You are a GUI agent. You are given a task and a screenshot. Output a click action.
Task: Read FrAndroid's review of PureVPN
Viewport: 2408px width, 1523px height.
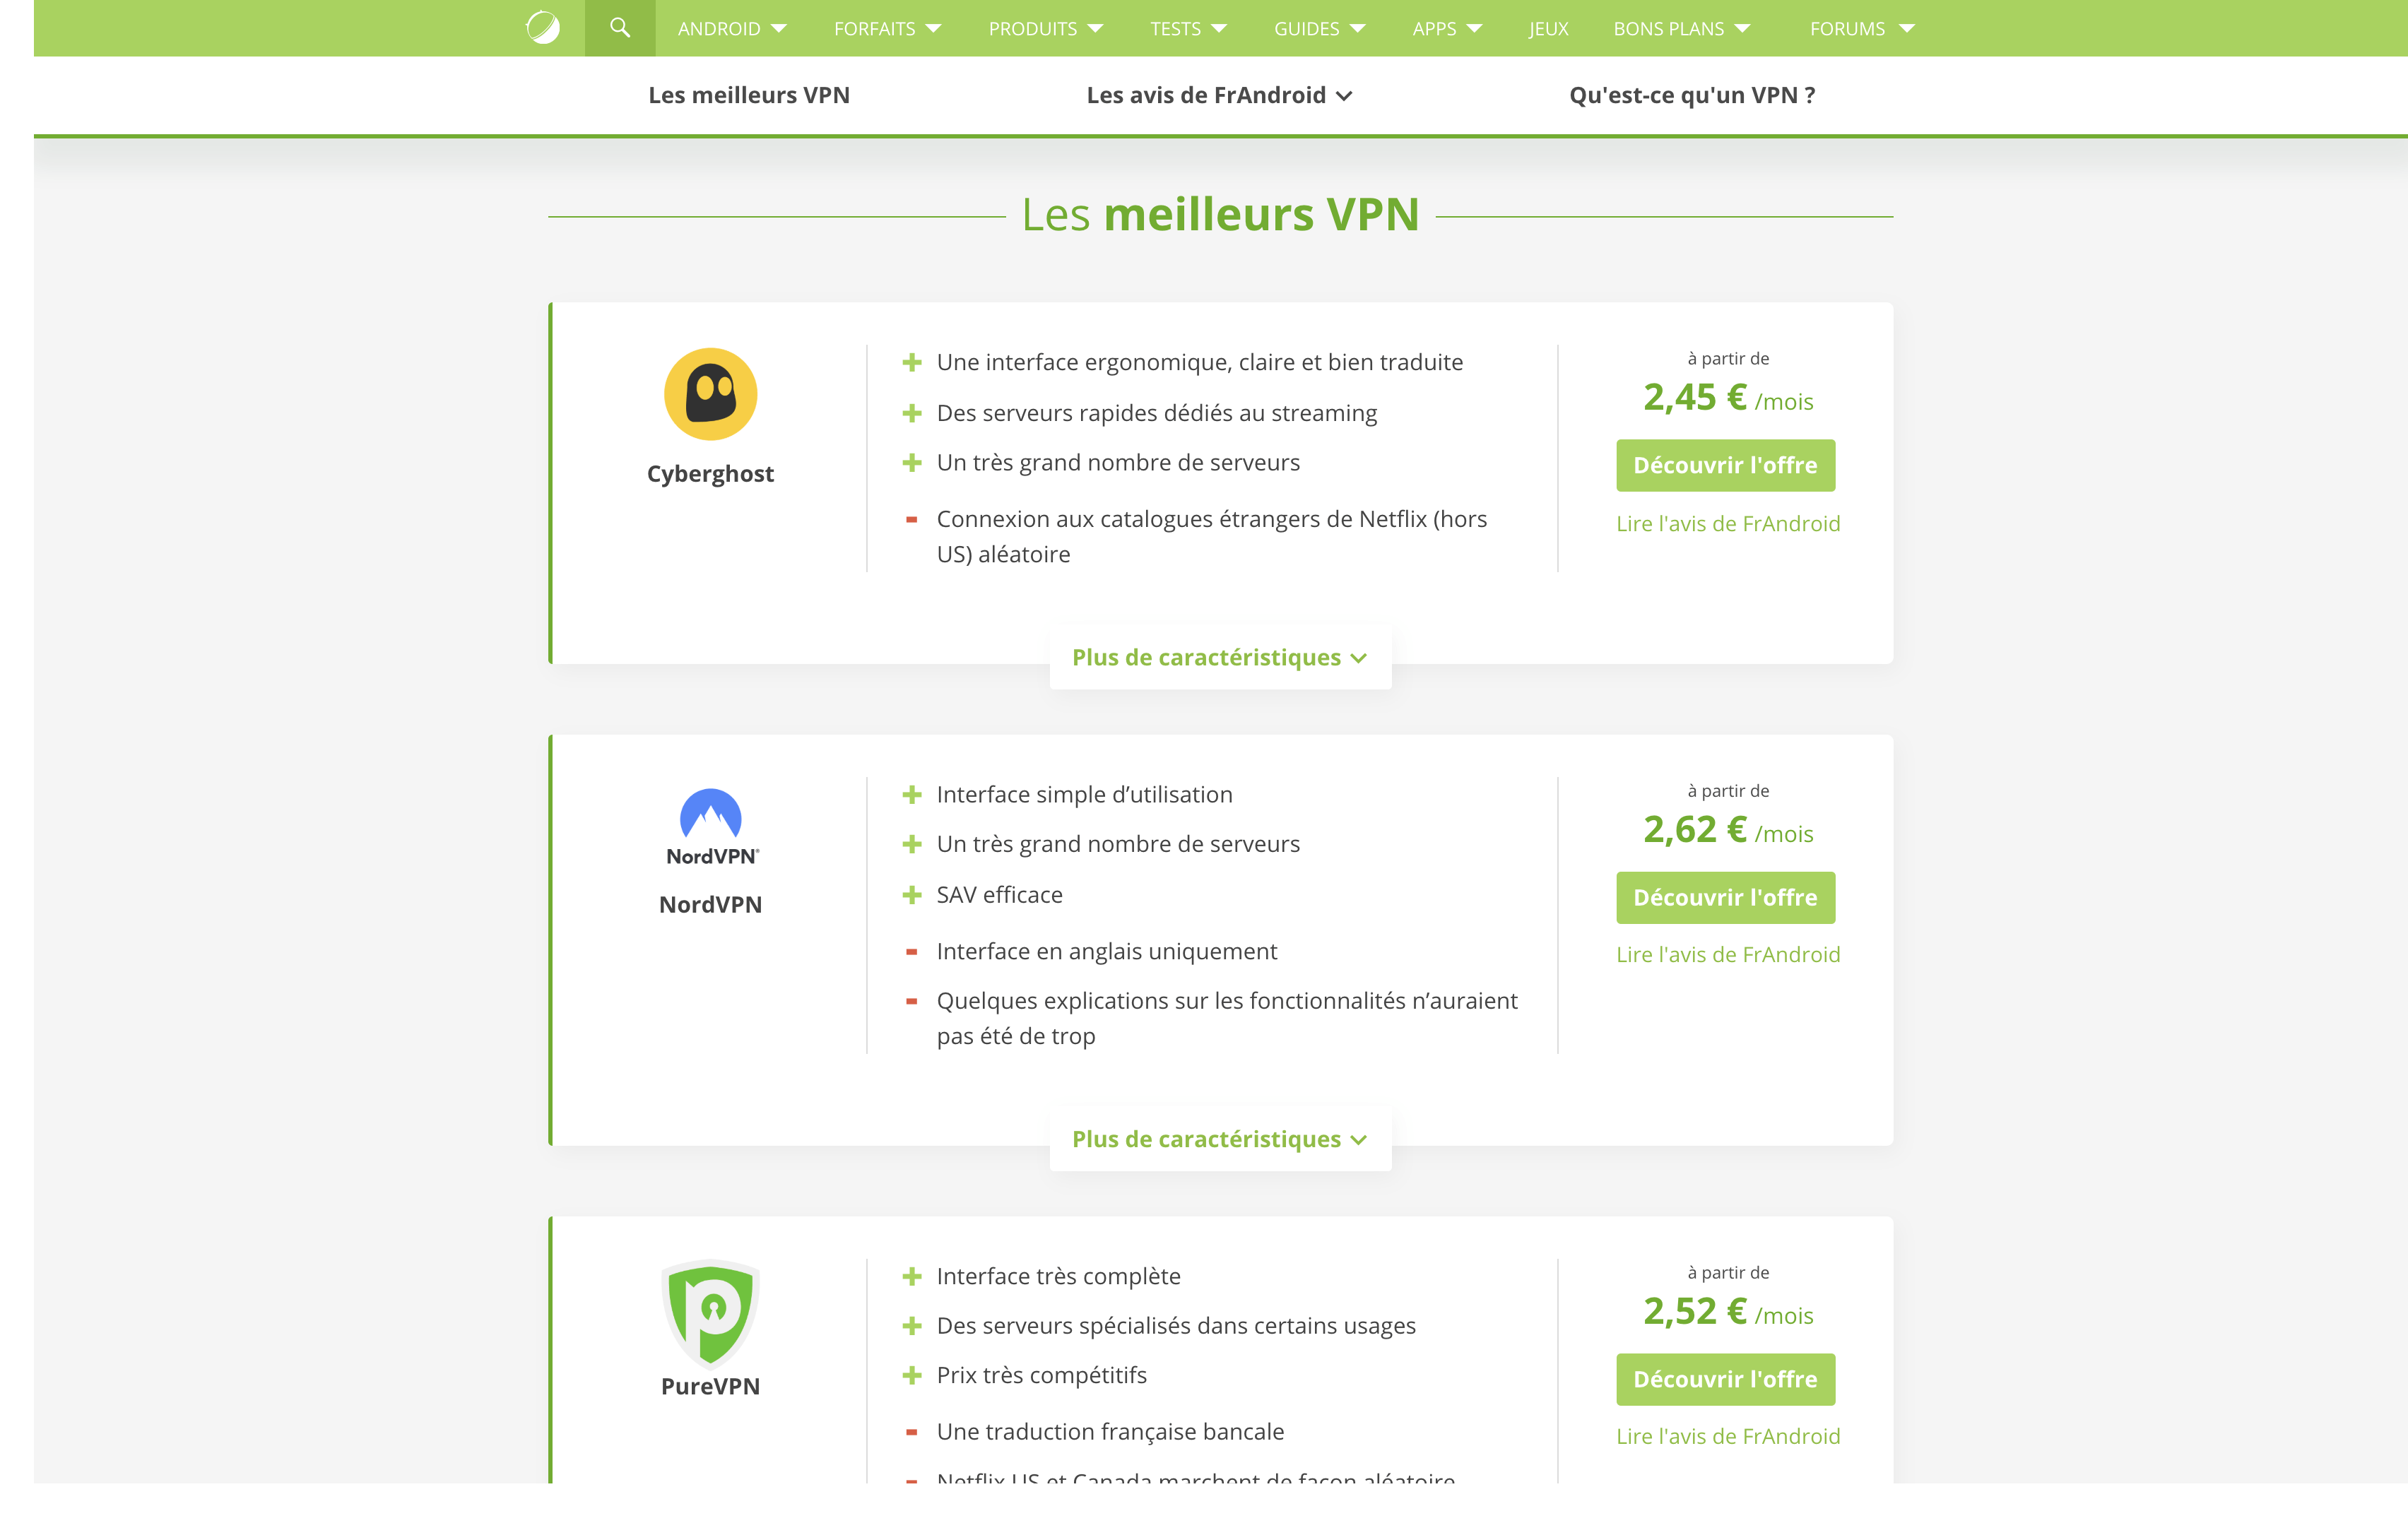(1728, 1436)
